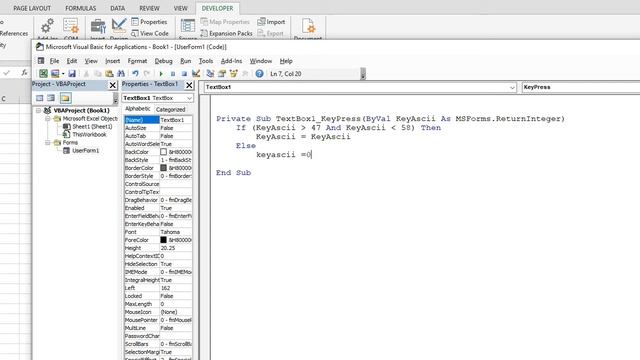640x360 pixels.
Task: Click View Code button in Excel ribbon
Action: 150,33
